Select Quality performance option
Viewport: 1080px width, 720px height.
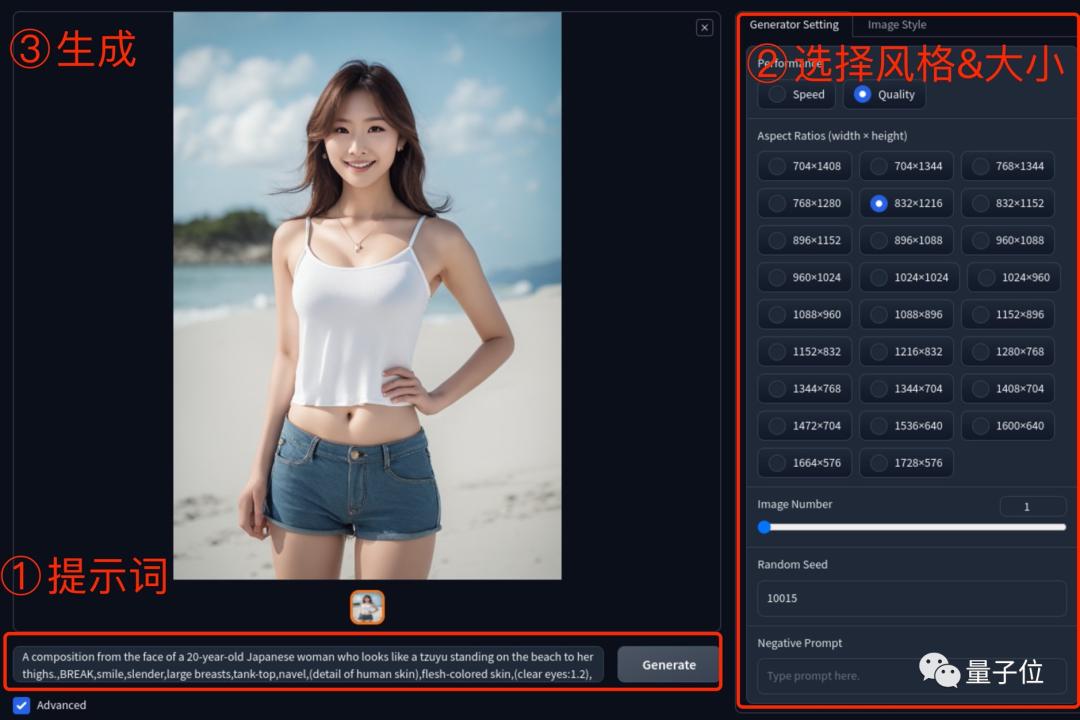point(884,94)
